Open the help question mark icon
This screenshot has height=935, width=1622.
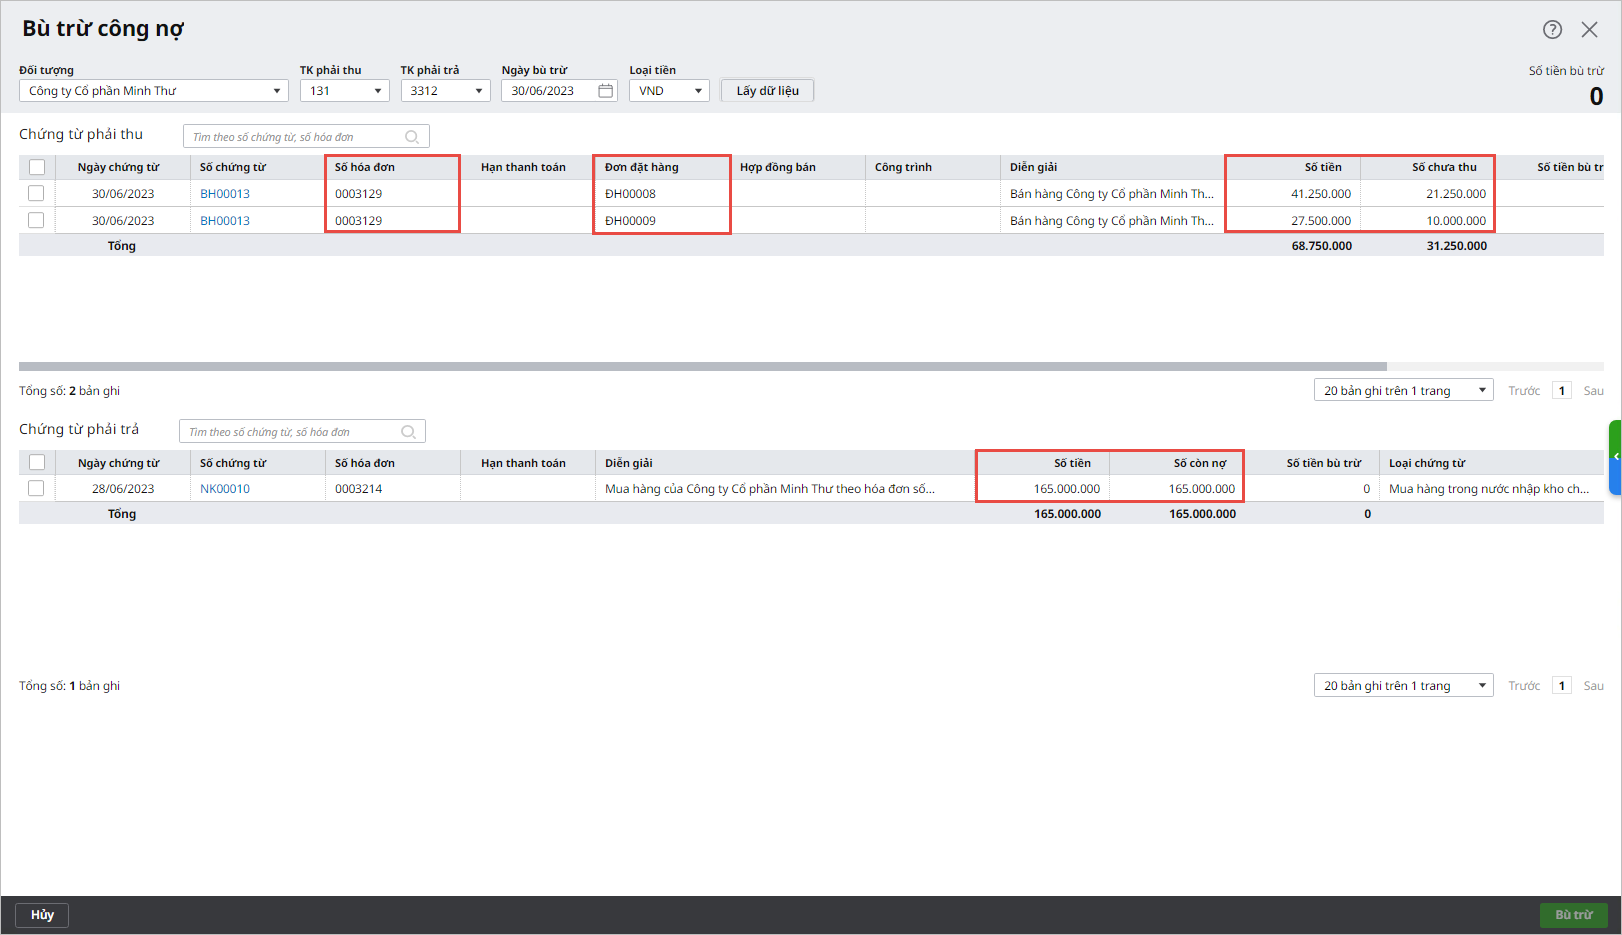coord(1552,30)
